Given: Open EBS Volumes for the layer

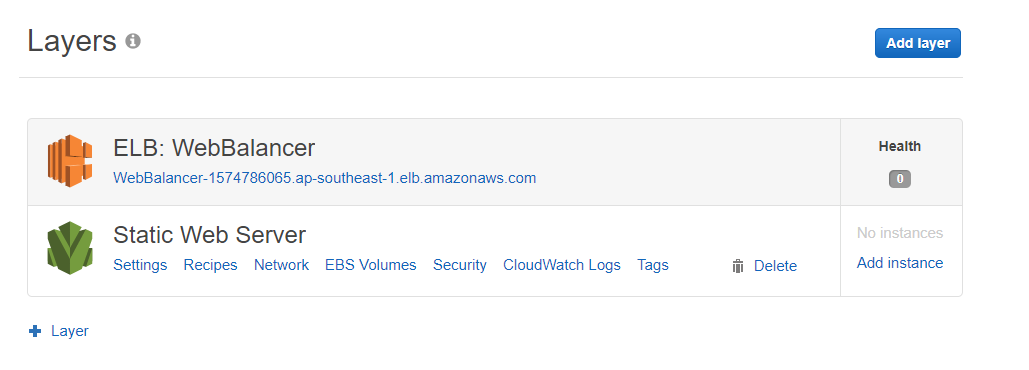Looking at the screenshot, I should (371, 265).
